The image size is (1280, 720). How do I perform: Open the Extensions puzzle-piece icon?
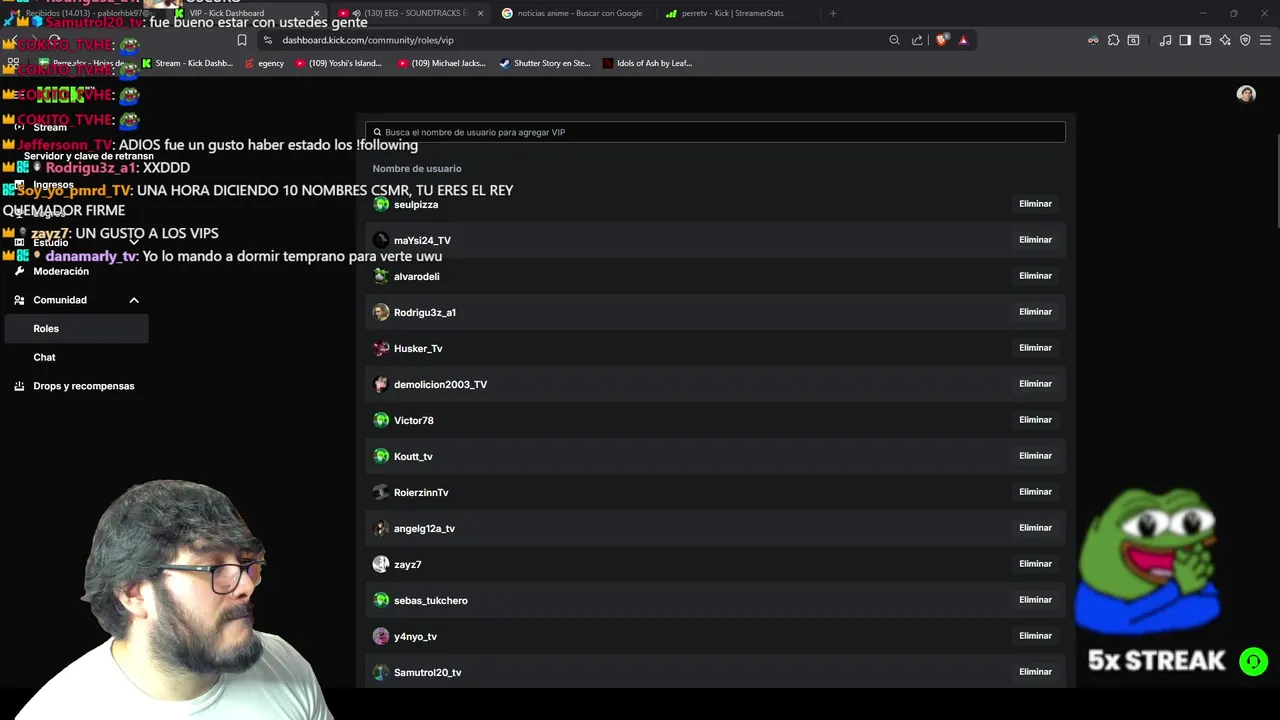(x=1113, y=40)
